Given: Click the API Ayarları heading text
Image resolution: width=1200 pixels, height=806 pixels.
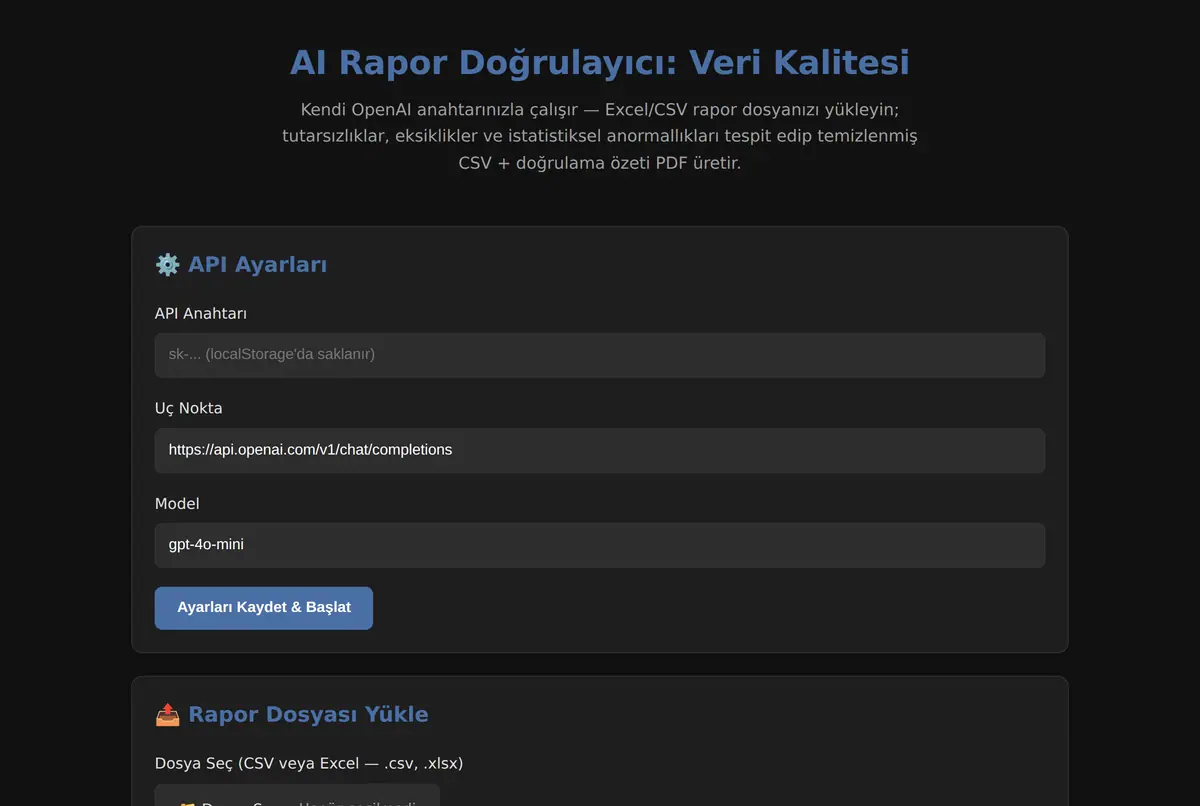Looking at the screenshot, I should point(258,265).
